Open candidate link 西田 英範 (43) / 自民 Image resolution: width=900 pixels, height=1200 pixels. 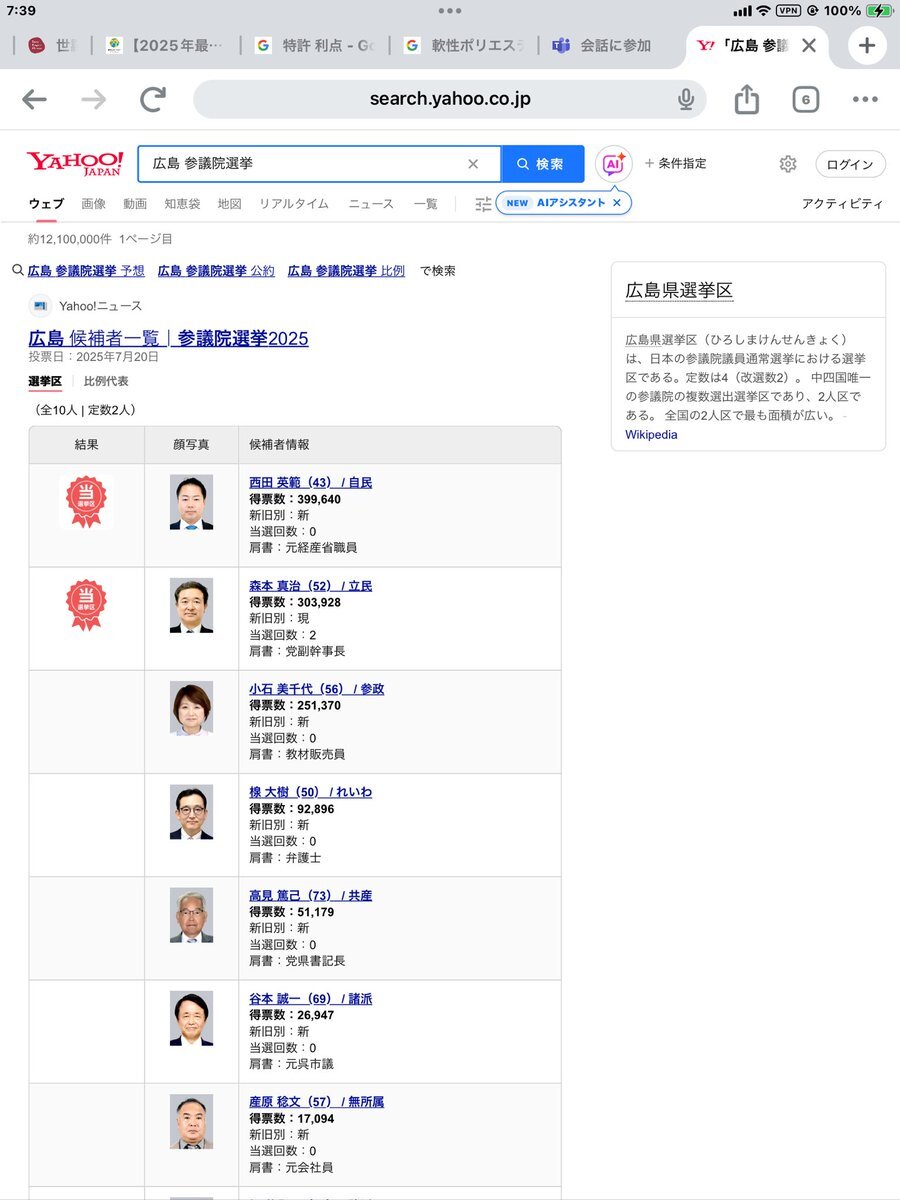pos(310,482)
